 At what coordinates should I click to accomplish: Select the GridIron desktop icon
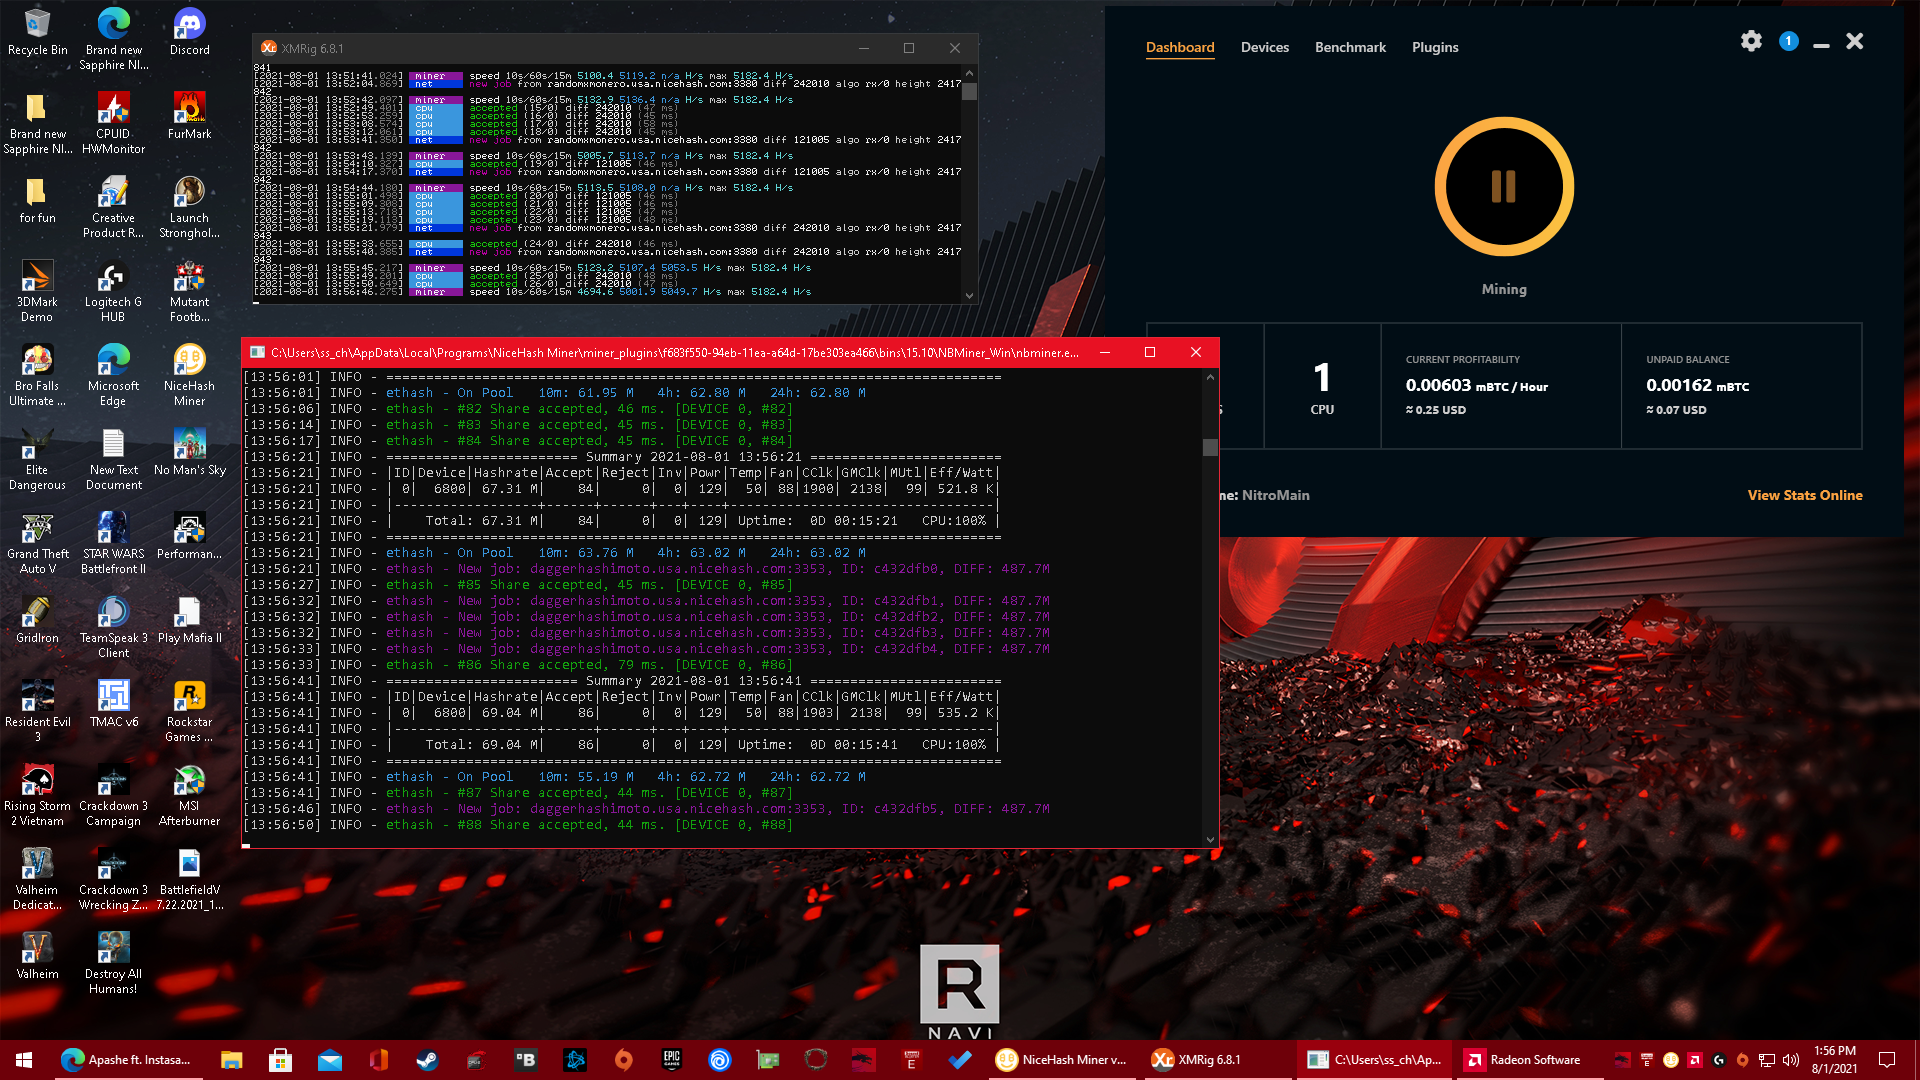tap(37, 620)
